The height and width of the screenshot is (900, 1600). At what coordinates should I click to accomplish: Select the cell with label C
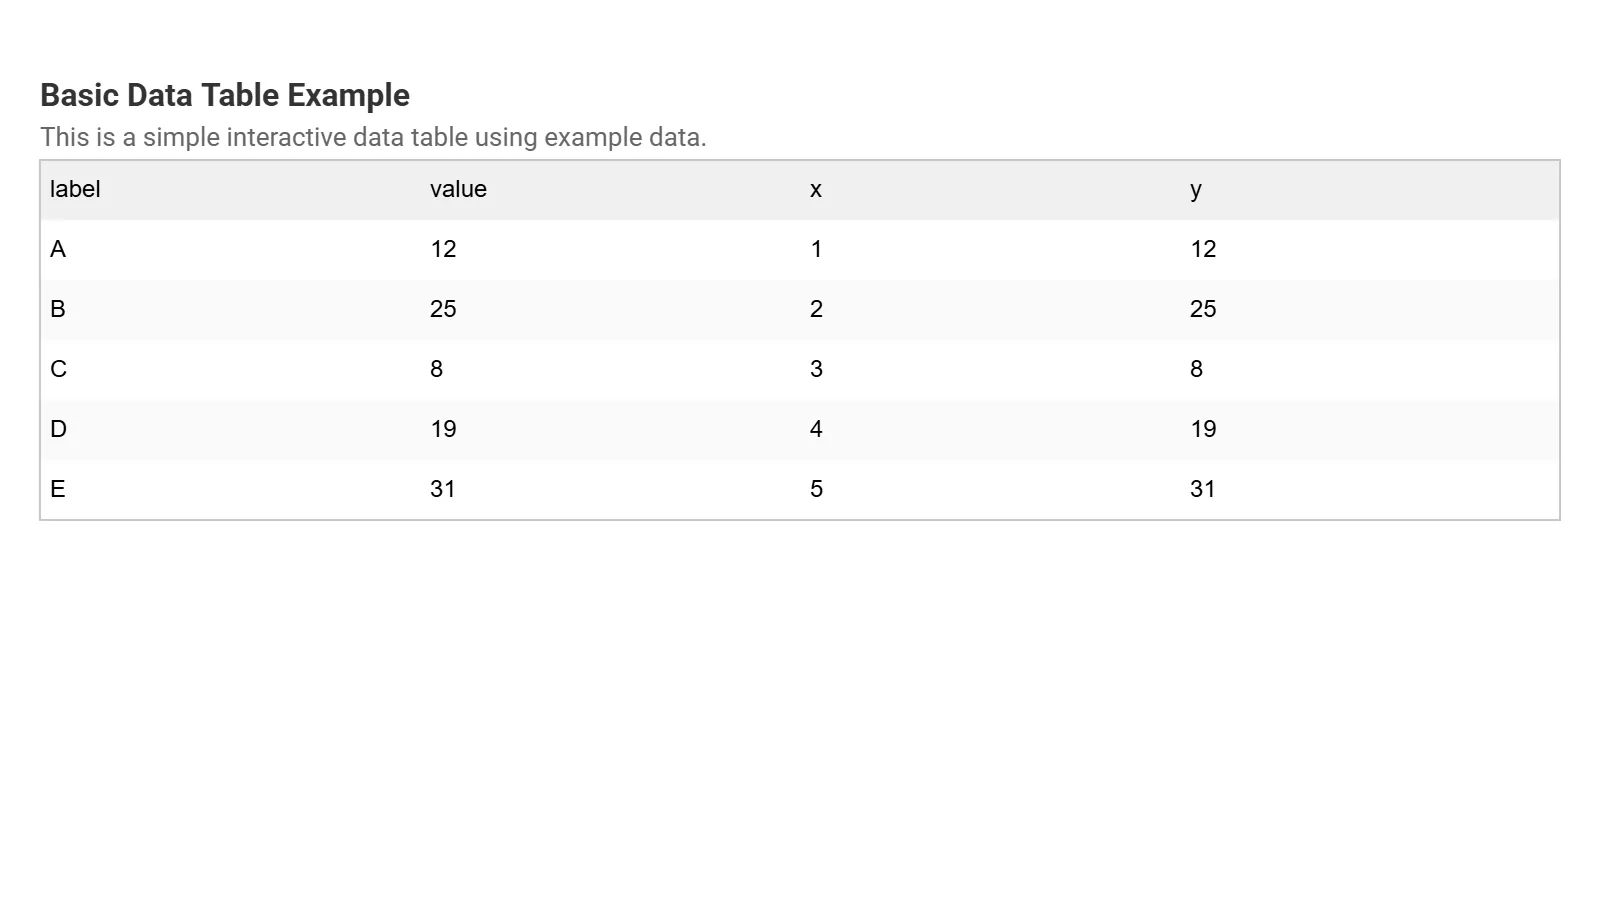(58, 370)
